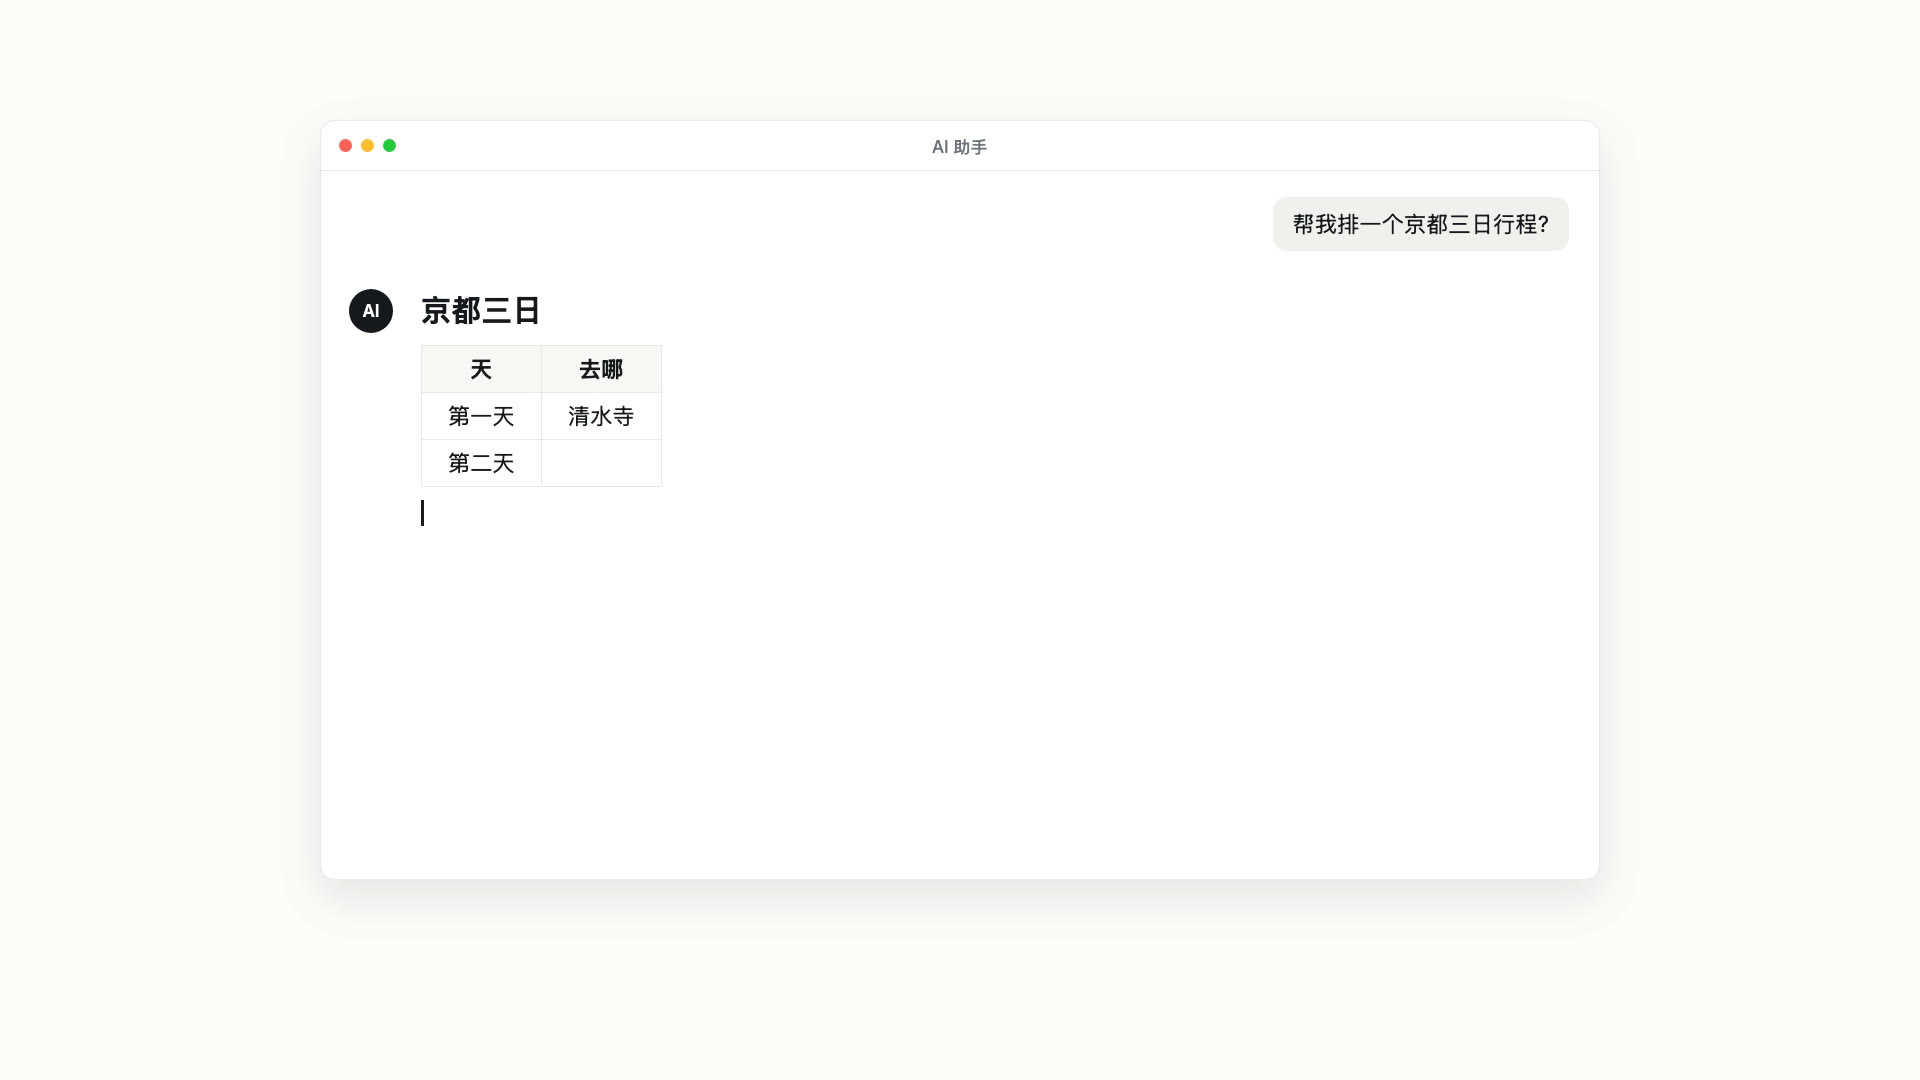Click the AI 助手 window title
The width and height of the screenshot is (1920, 1080).
point(959,147)
